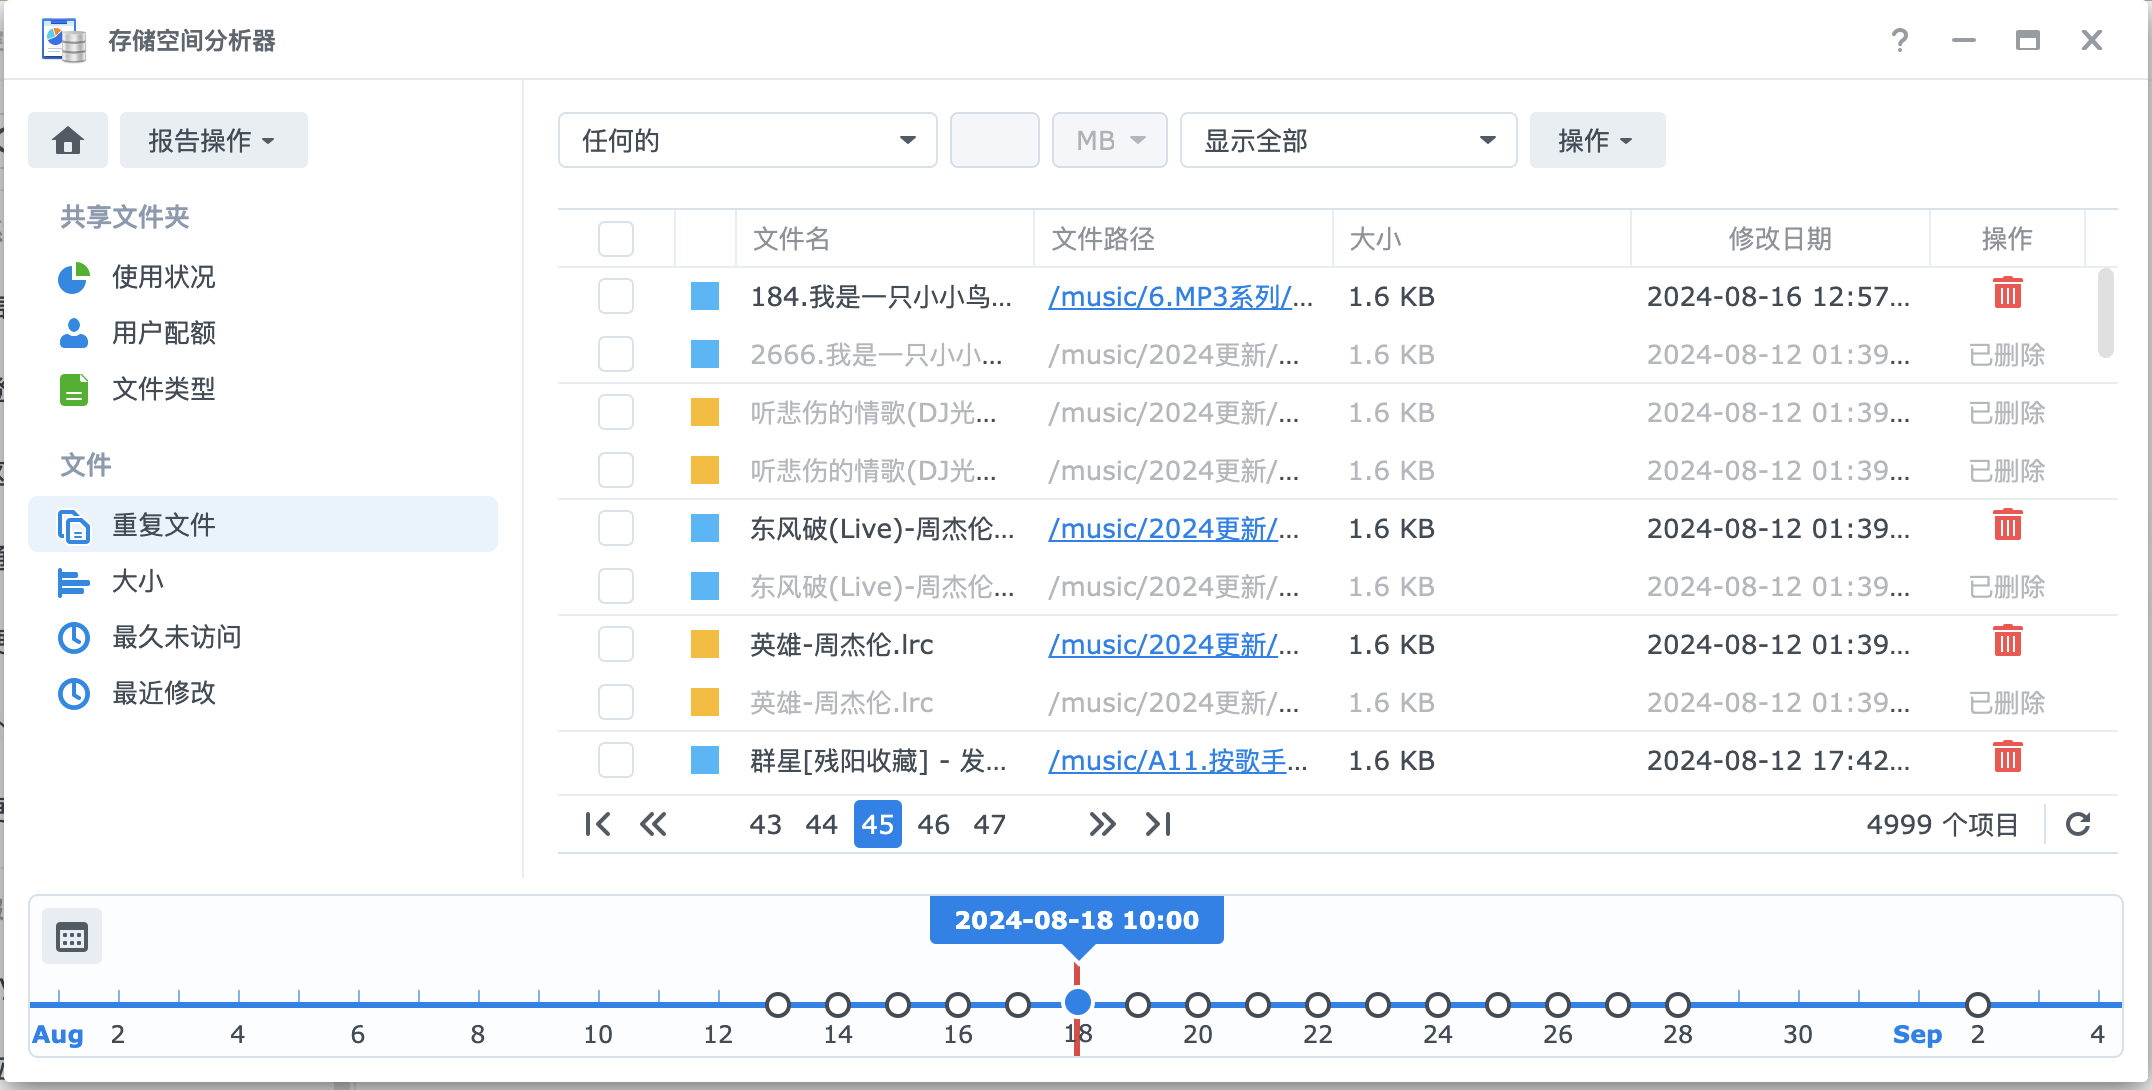Check the box for deleted 东风破(Live) row
This screenshot has width=2152, height=1090.
(616, 586)
